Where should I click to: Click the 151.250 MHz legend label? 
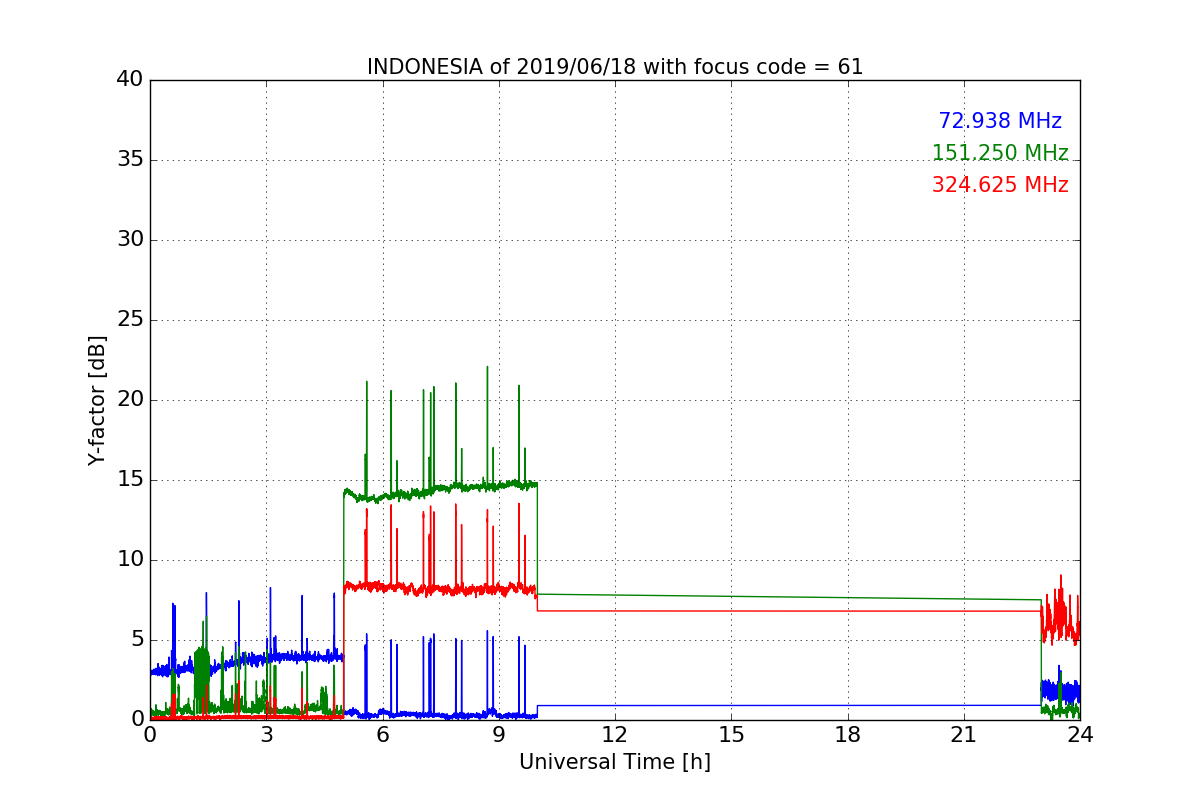[x=1000, y=153]
